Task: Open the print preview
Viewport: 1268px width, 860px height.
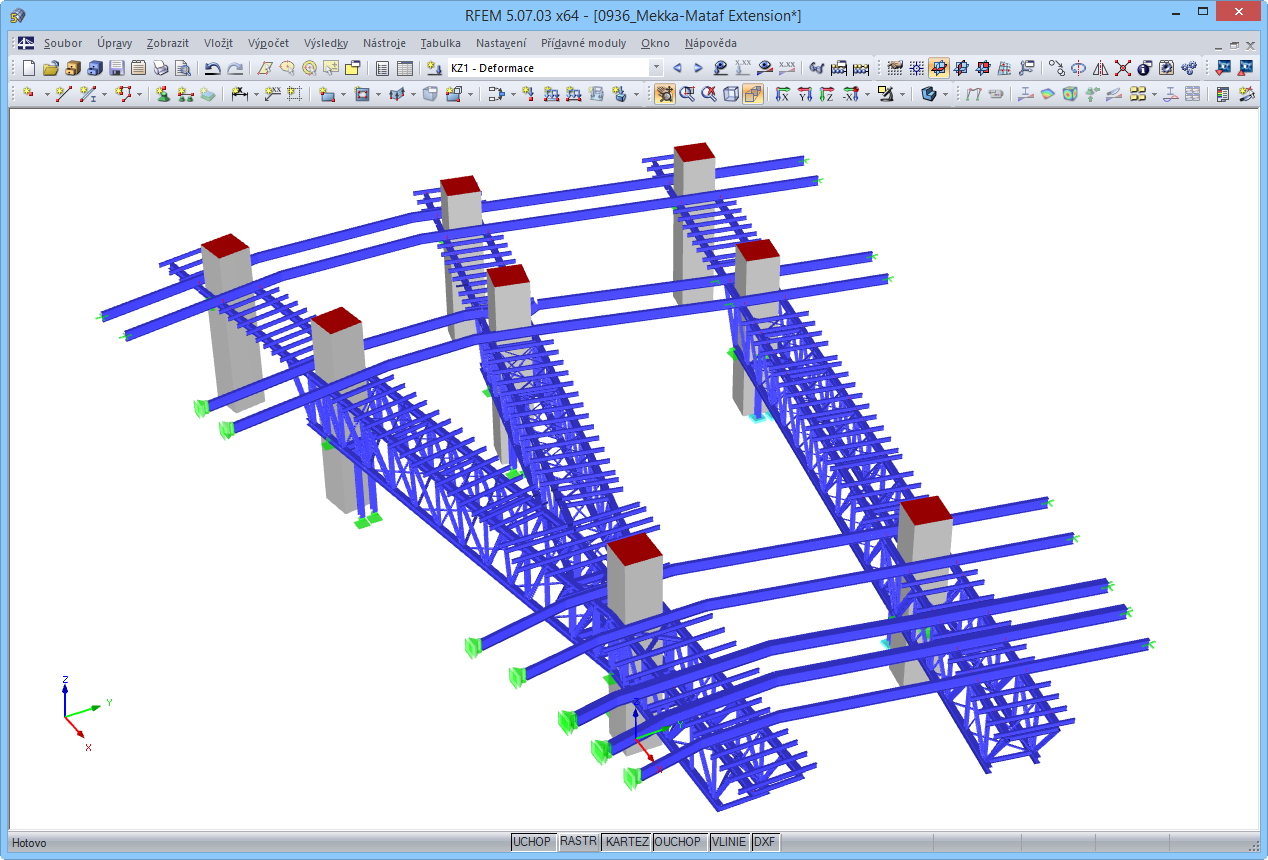Action: [182, 68]
